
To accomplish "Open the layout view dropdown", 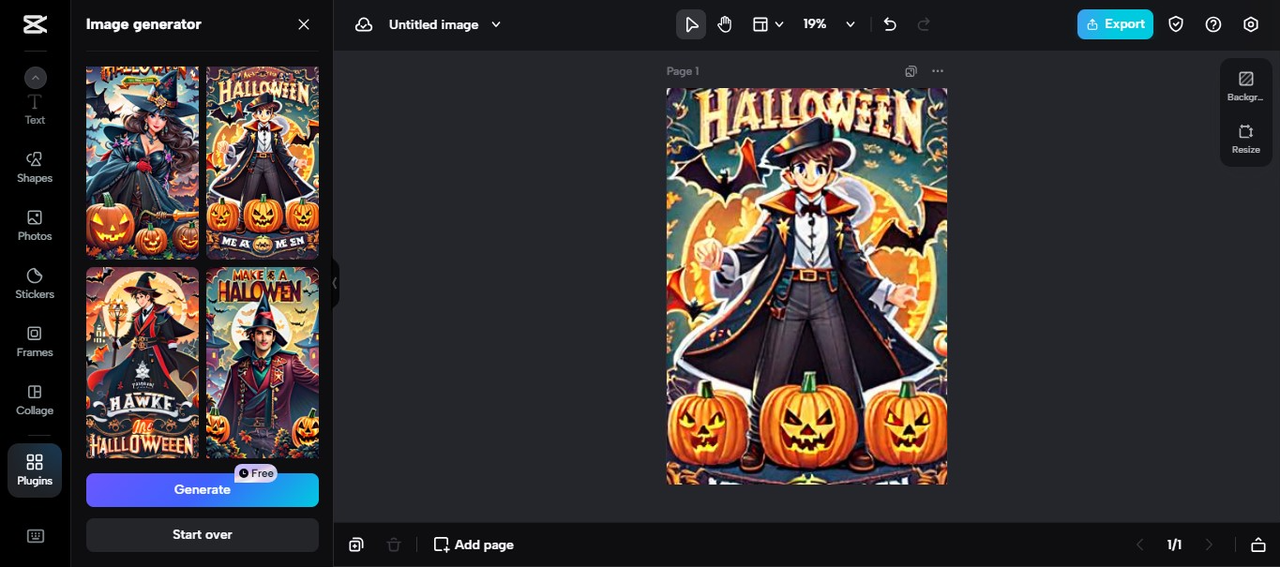I will pyautogui.click(x=768, y=24).
